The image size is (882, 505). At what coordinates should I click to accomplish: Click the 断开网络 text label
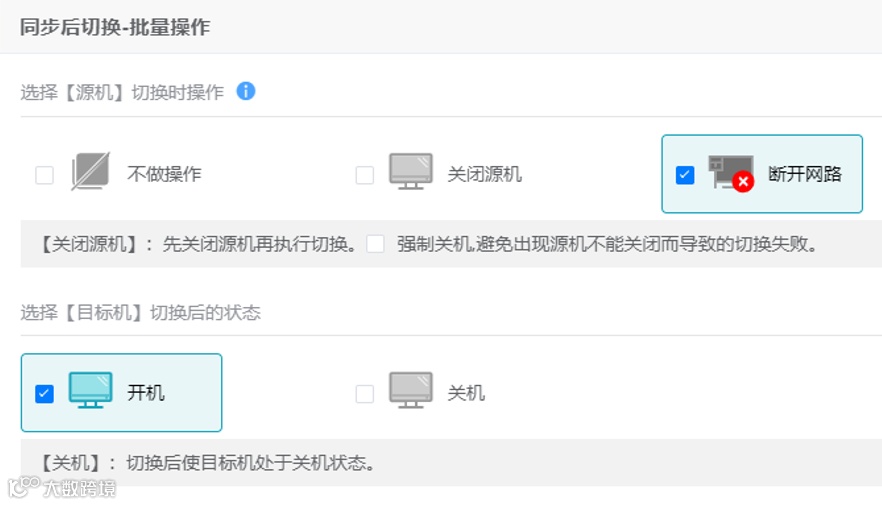[x=804, y=174]
